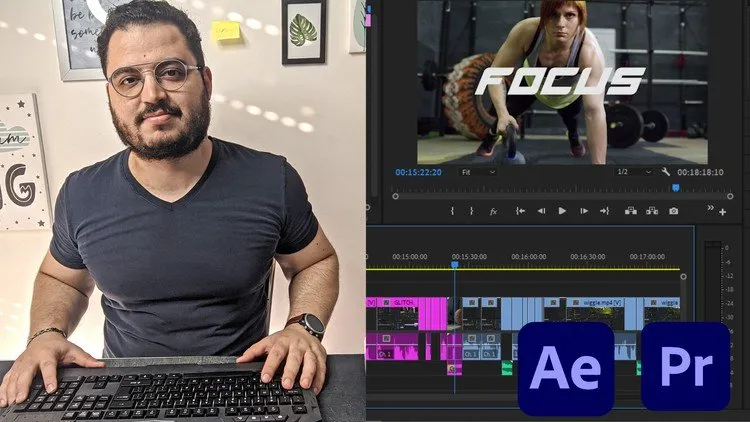Open the Button Editor plus icon
750x422 pixels.
pos(722,211)
